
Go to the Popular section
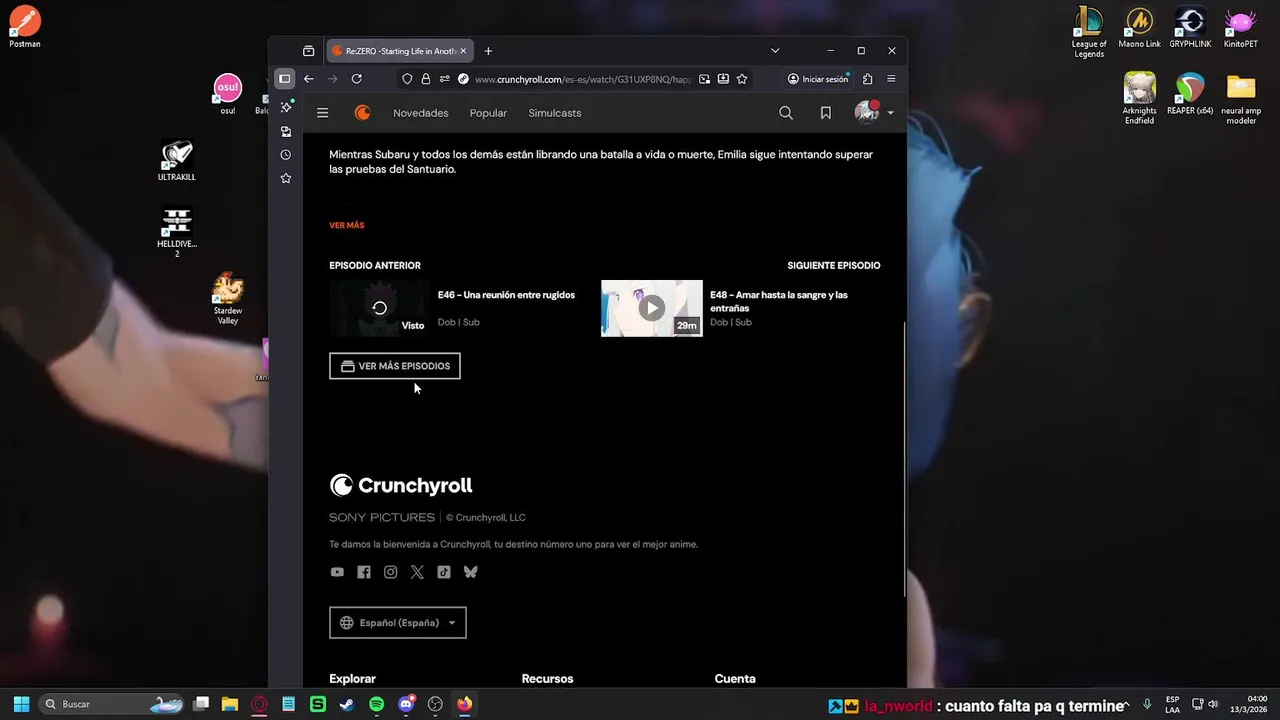488,113
